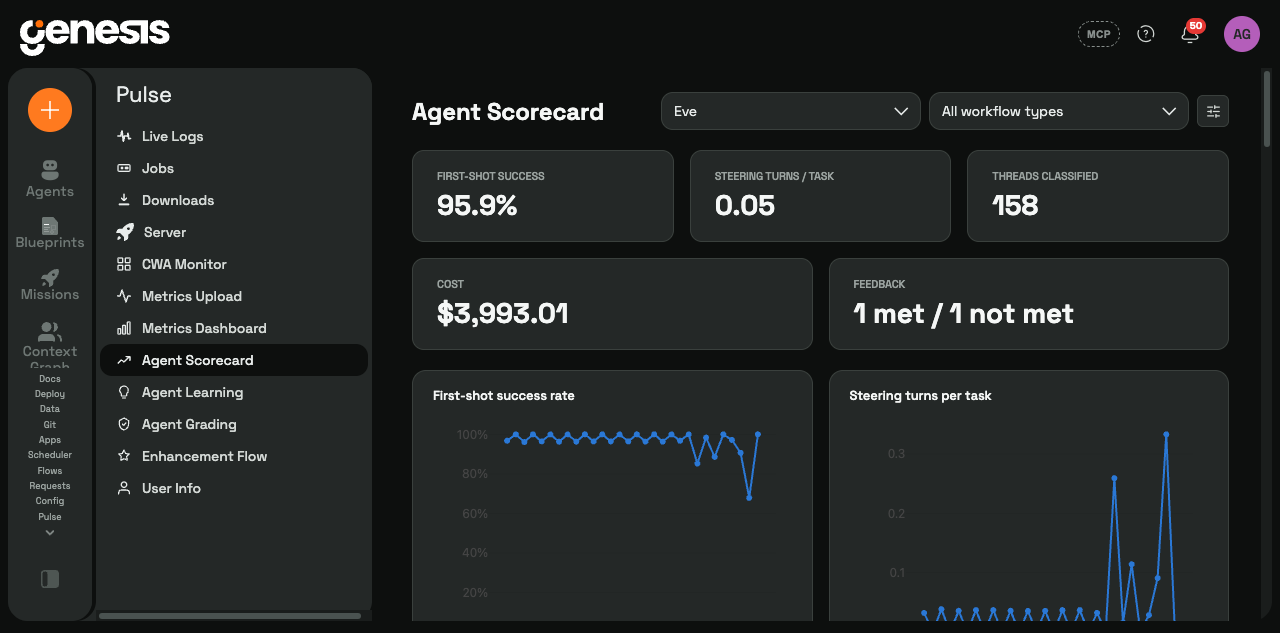Click the Live Logs pulse icon
The width and height of the screenshot is (1280, 633).
pyautogui.click(x=124, y=136)
